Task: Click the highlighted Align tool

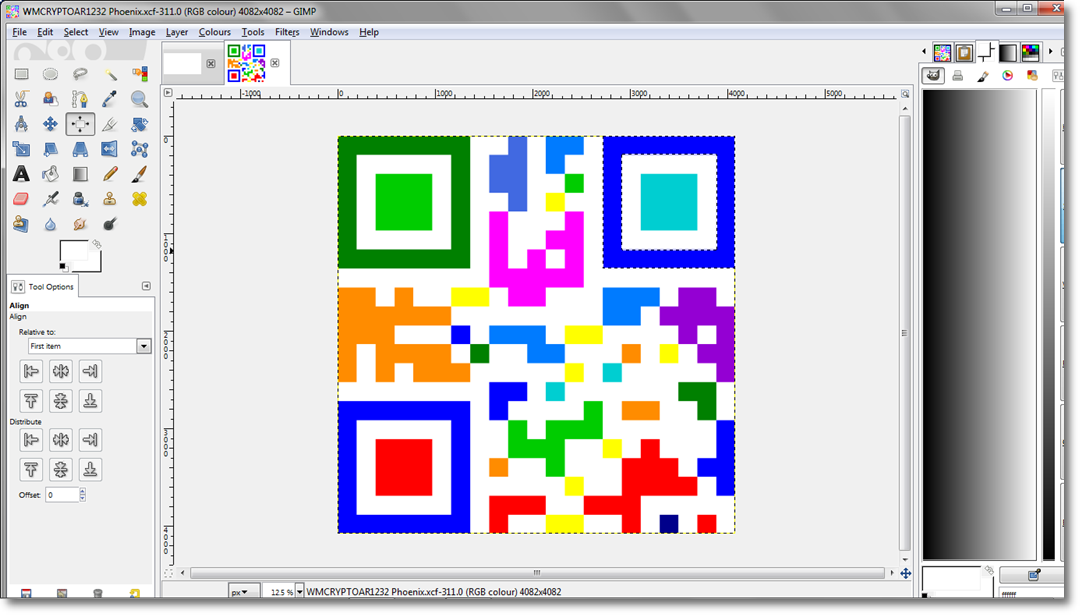Action: 80,124
